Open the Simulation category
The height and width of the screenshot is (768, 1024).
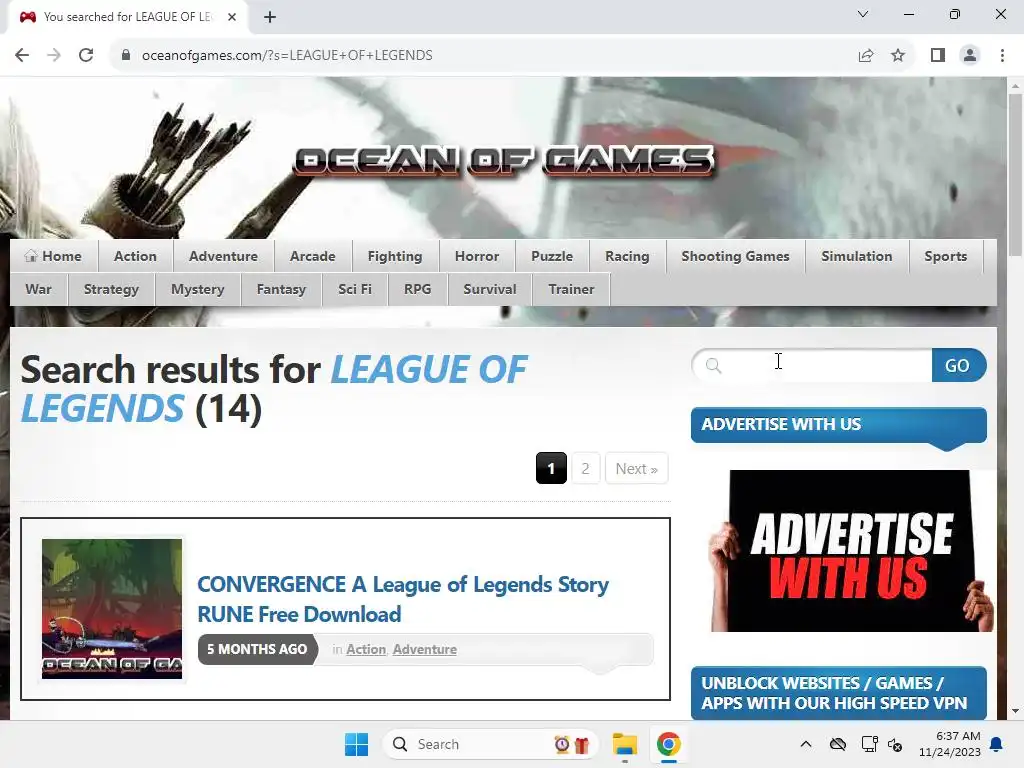coord(857,256)
